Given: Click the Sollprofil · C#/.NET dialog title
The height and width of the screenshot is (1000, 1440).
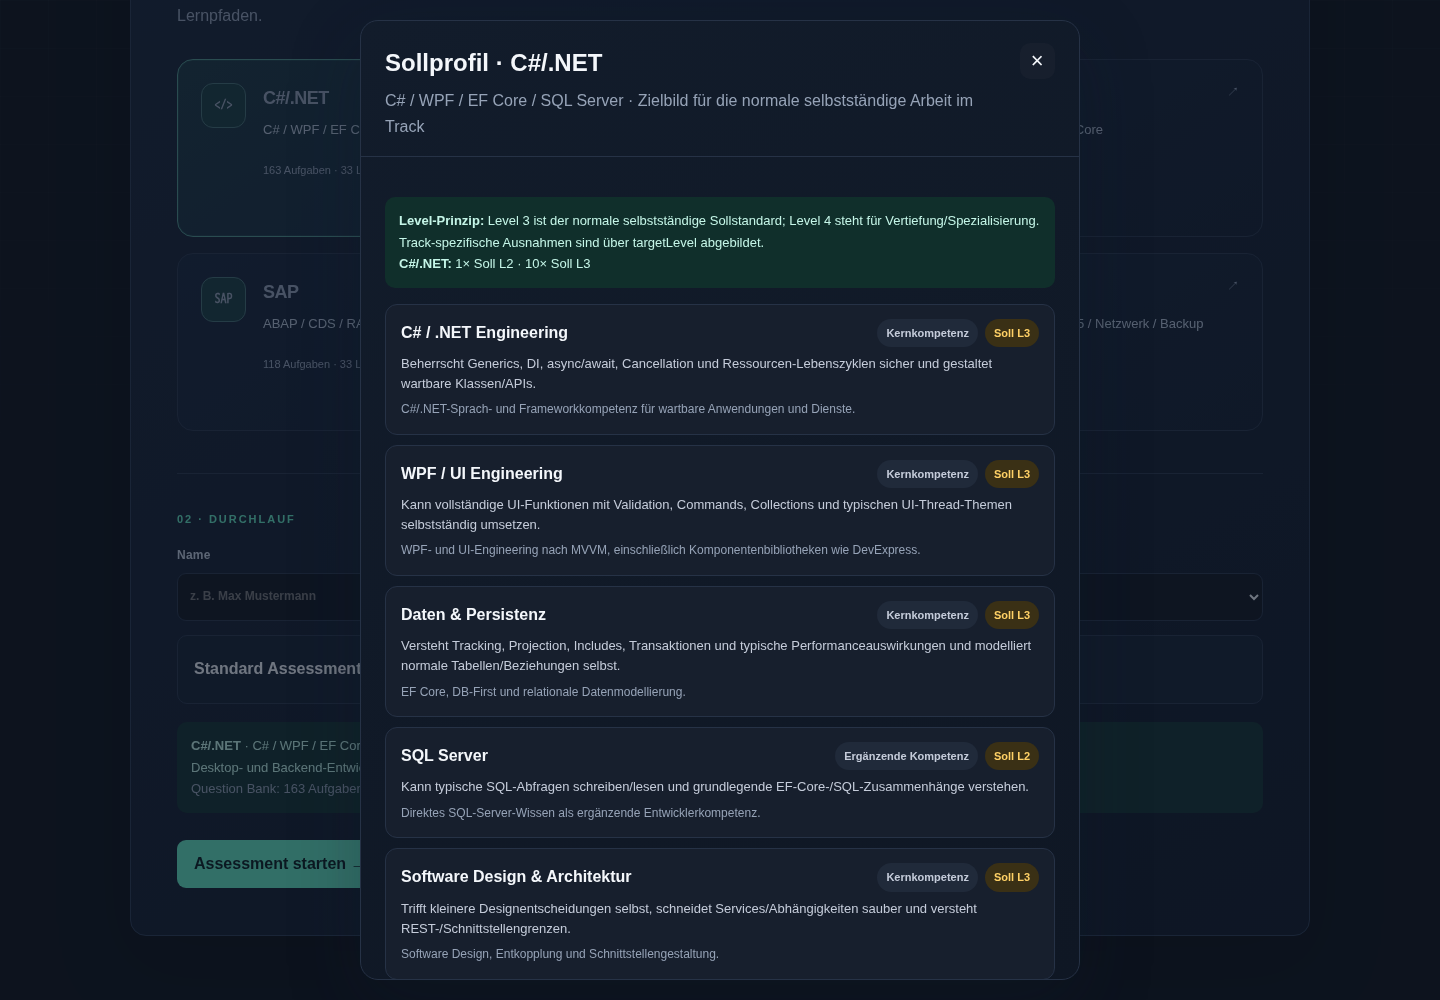Looking at the screenshot, I should [x=494, y=63].
